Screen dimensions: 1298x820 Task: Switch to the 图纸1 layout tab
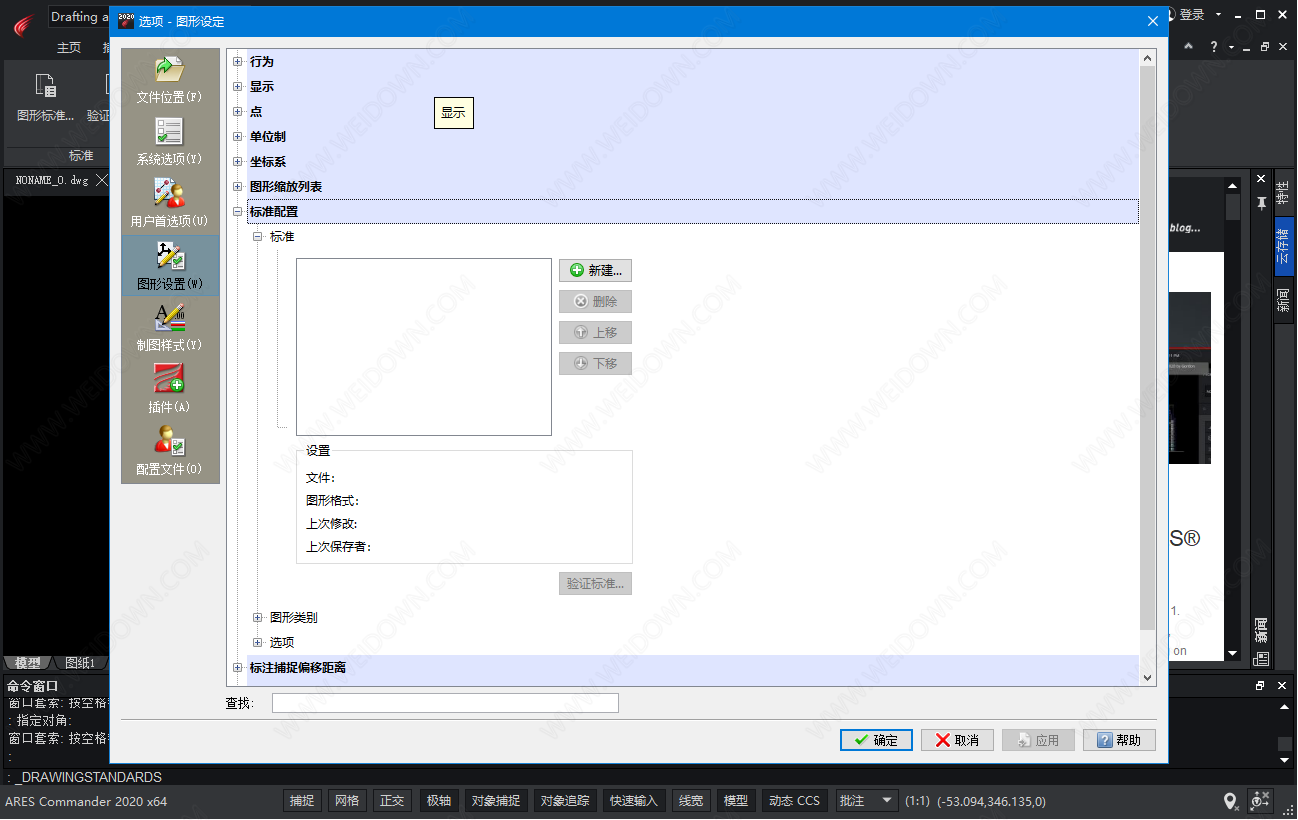[x=80, y=663]
